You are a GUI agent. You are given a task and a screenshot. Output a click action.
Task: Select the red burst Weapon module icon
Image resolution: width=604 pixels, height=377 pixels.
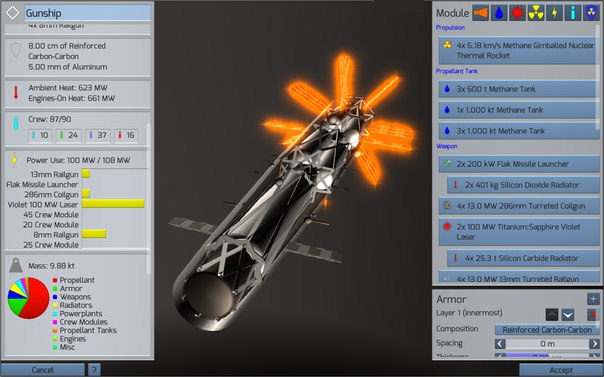pos(517,13)
